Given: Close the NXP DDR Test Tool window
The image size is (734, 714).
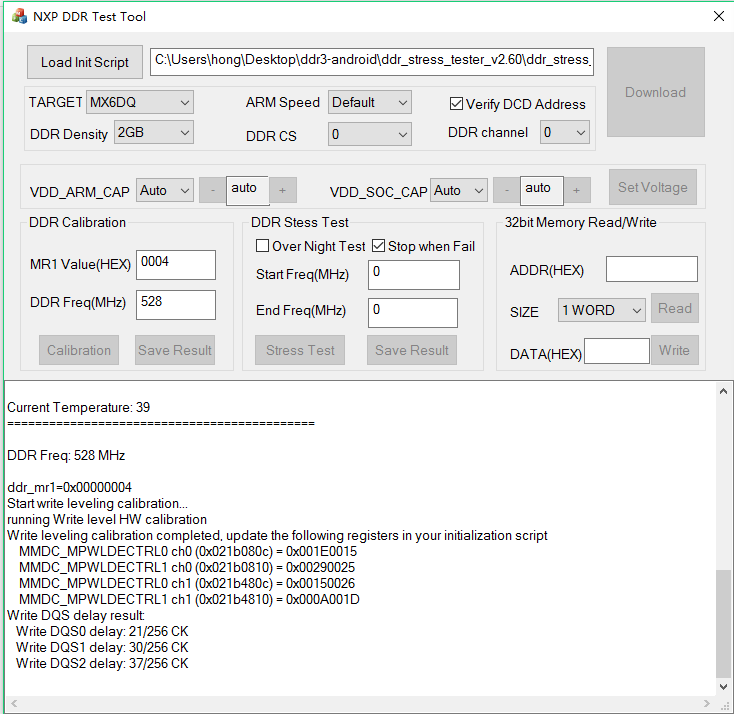Looking at the screenshot, I should (x=719, y=16).
